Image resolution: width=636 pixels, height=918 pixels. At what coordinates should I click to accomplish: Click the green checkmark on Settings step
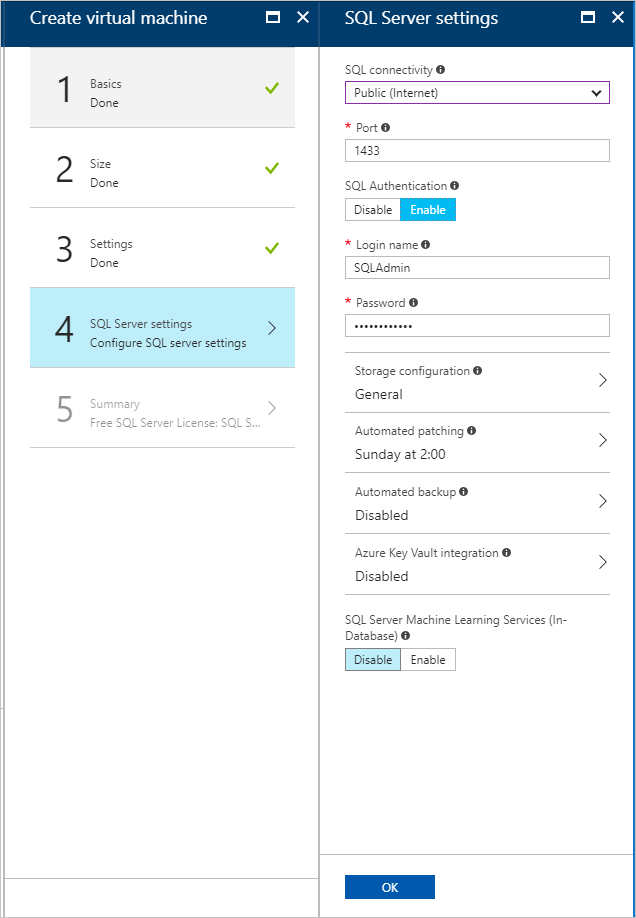coord(272,248)
